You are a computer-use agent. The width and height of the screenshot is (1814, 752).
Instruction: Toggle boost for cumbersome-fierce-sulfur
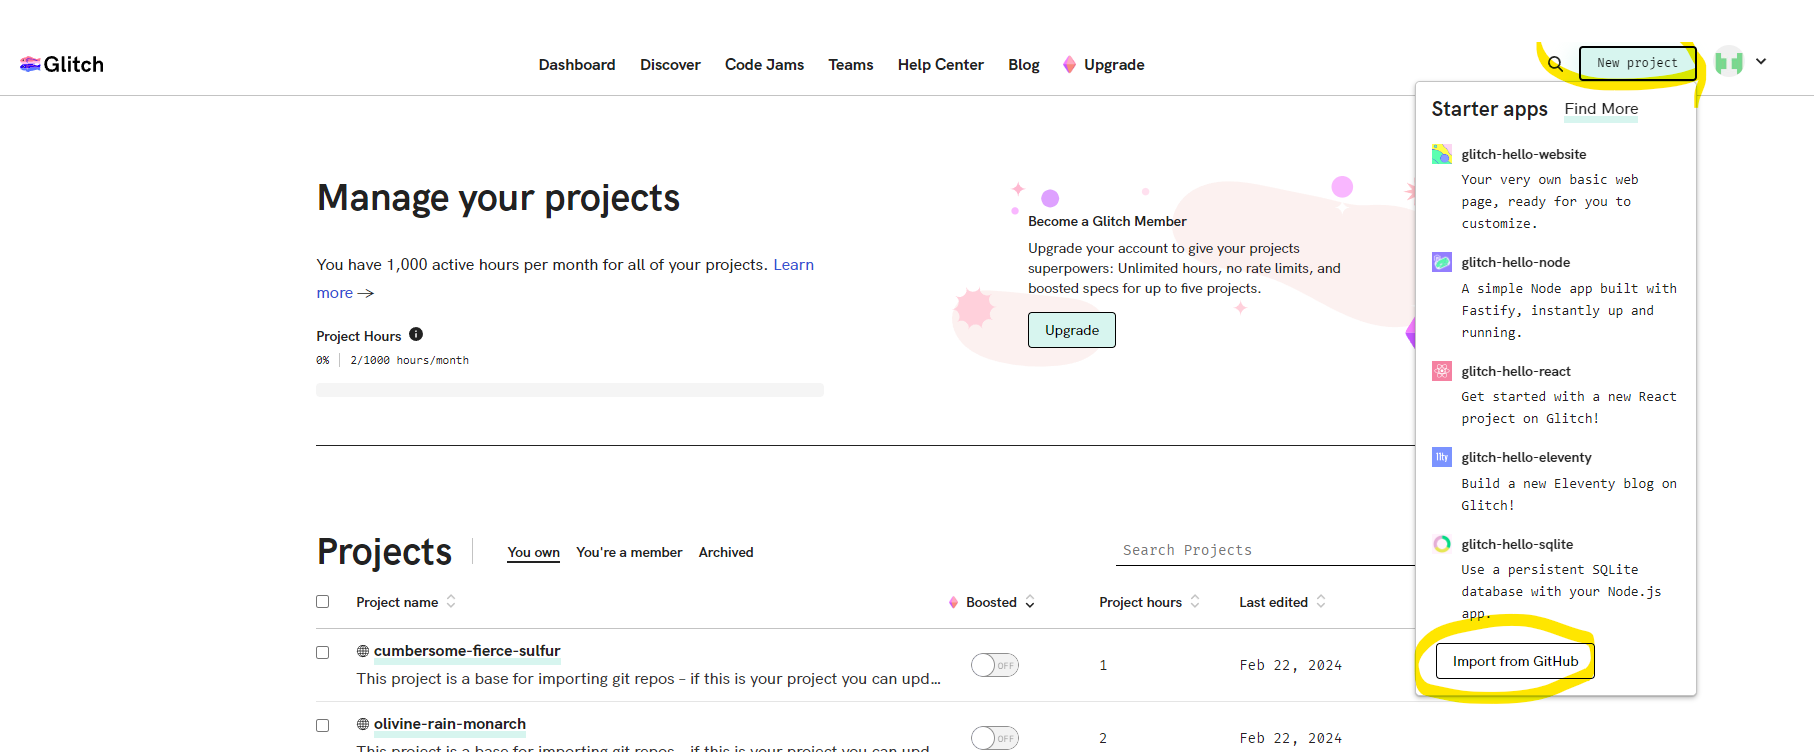click(x=995, y=665)
